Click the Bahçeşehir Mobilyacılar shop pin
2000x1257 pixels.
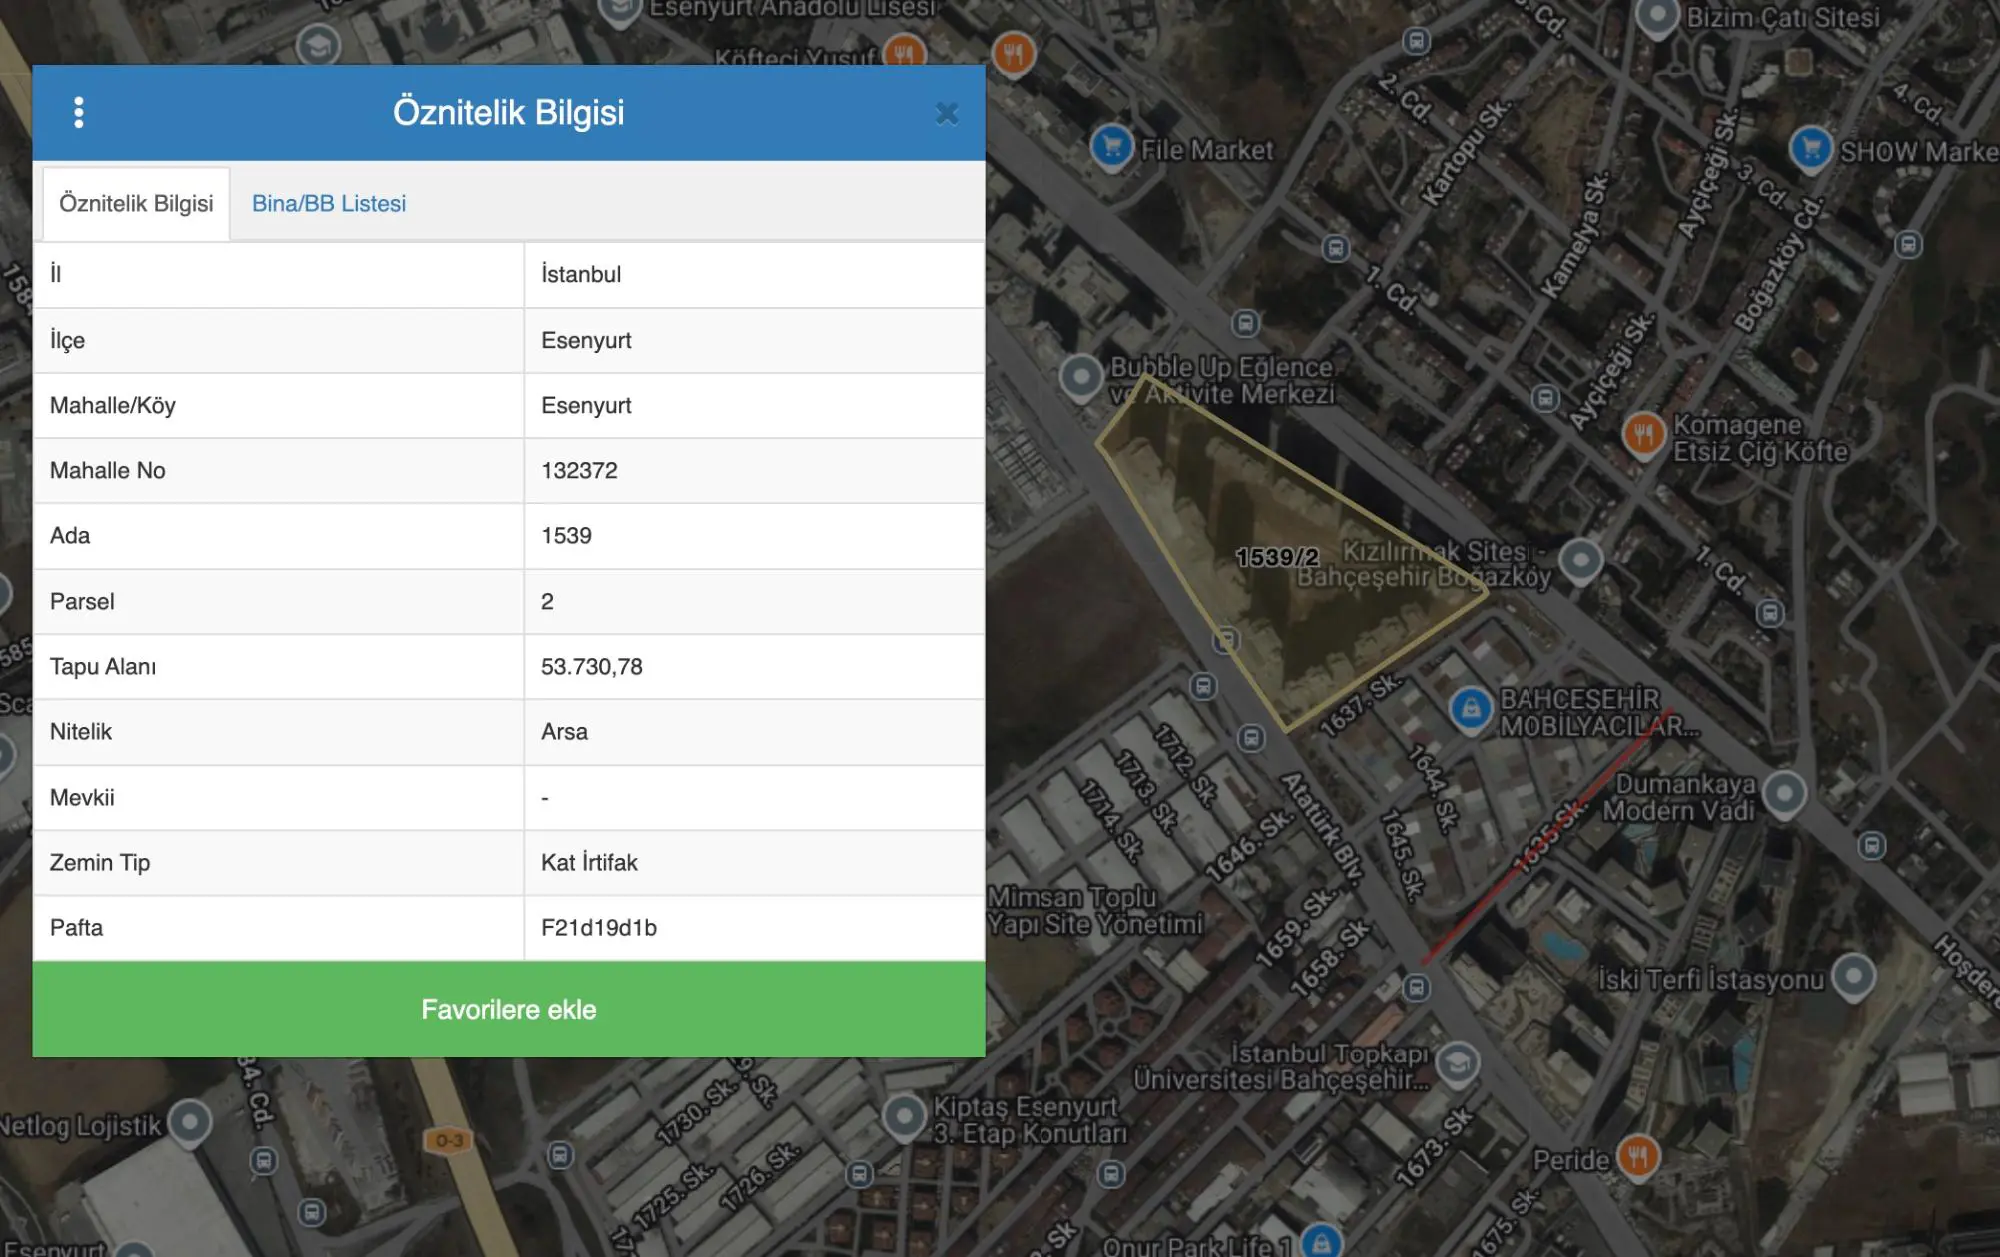click(1471, 710)
